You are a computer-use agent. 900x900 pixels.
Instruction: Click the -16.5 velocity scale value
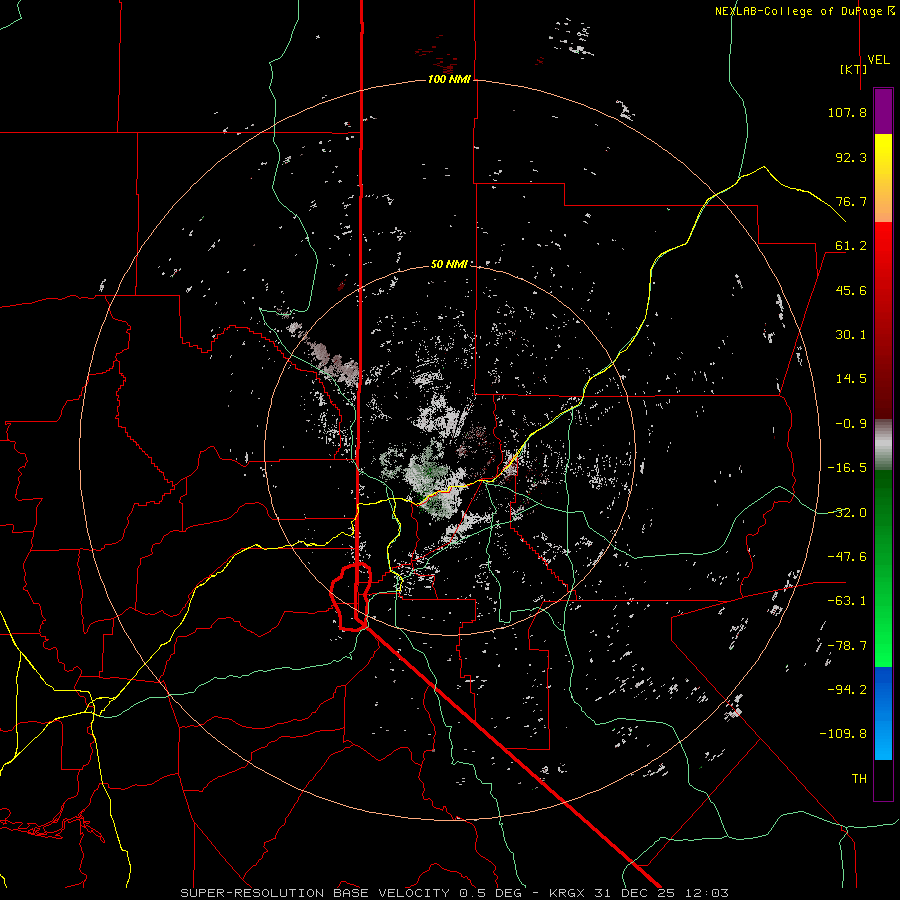click(x=847, y=468)
